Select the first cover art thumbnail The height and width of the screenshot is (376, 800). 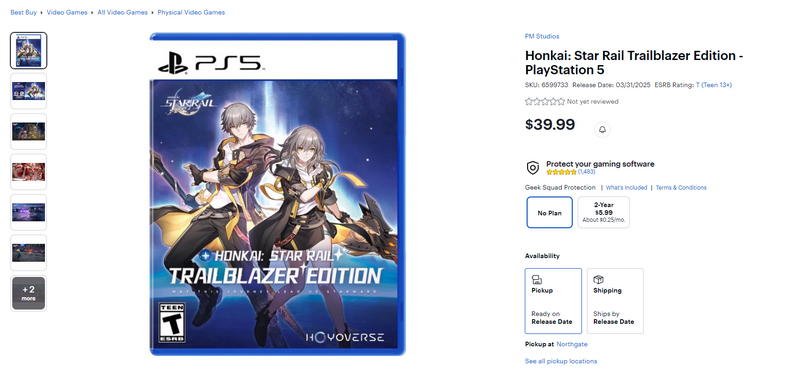tap(29, 51)
